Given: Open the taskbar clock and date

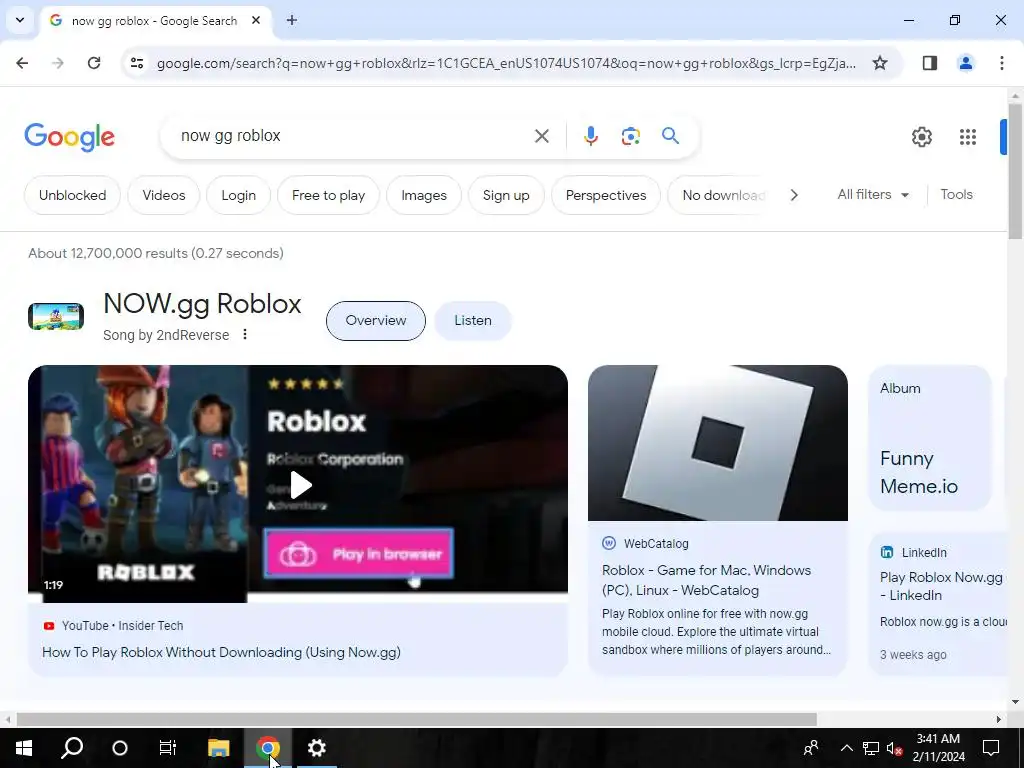Looking at the screenshot, I should point(938,748).
